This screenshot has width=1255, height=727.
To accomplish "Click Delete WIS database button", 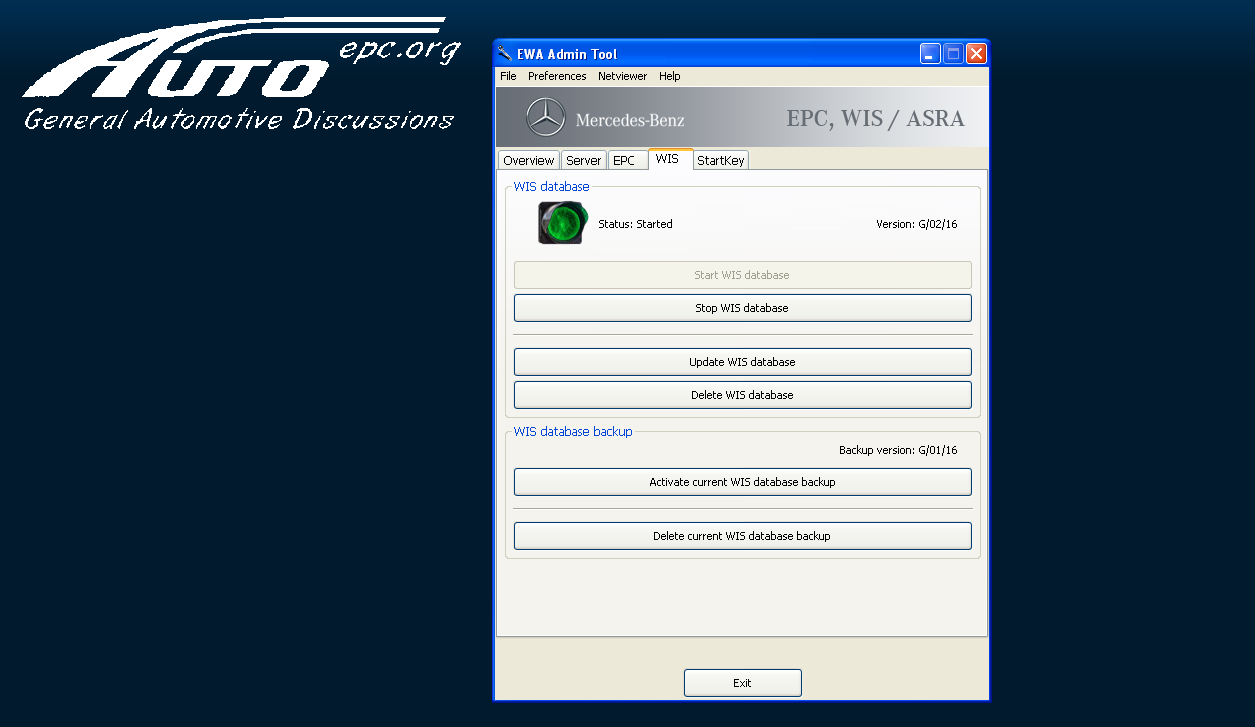I will tap(742, 395).
